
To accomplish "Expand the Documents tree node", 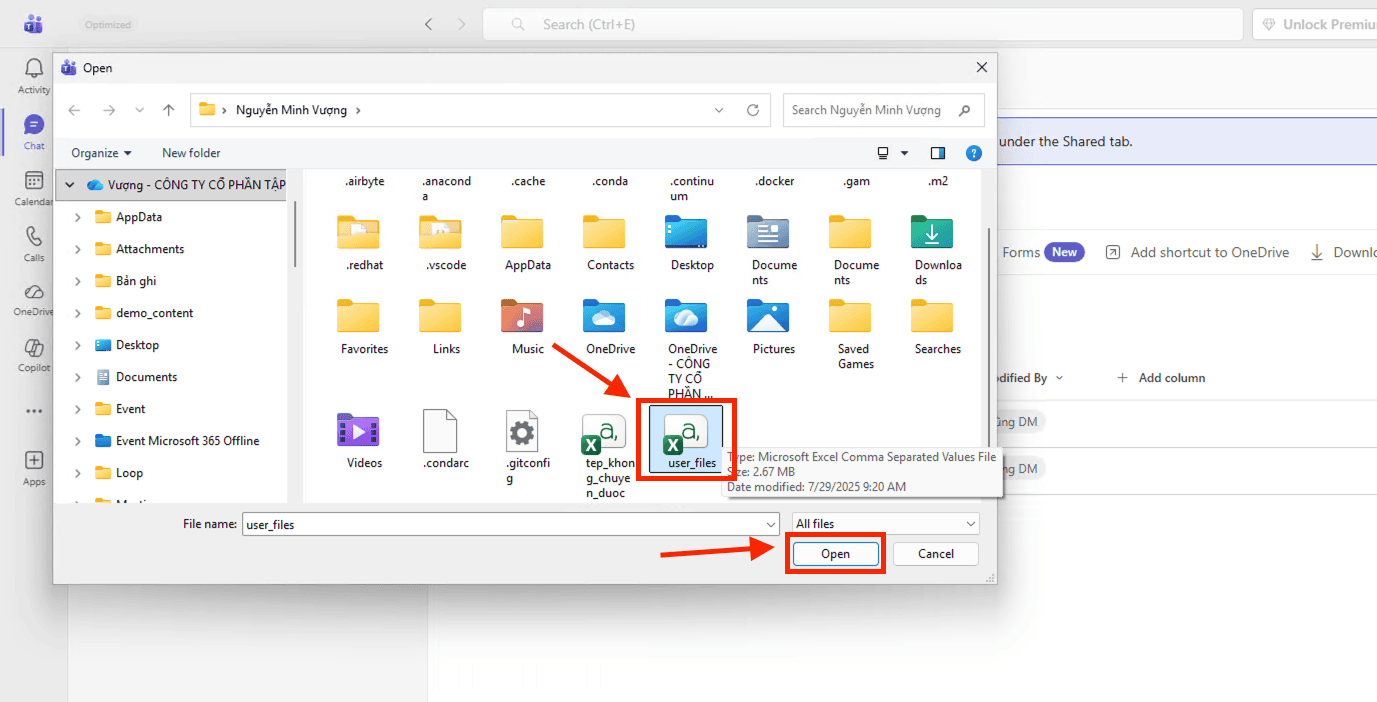I will pos(78,377).
